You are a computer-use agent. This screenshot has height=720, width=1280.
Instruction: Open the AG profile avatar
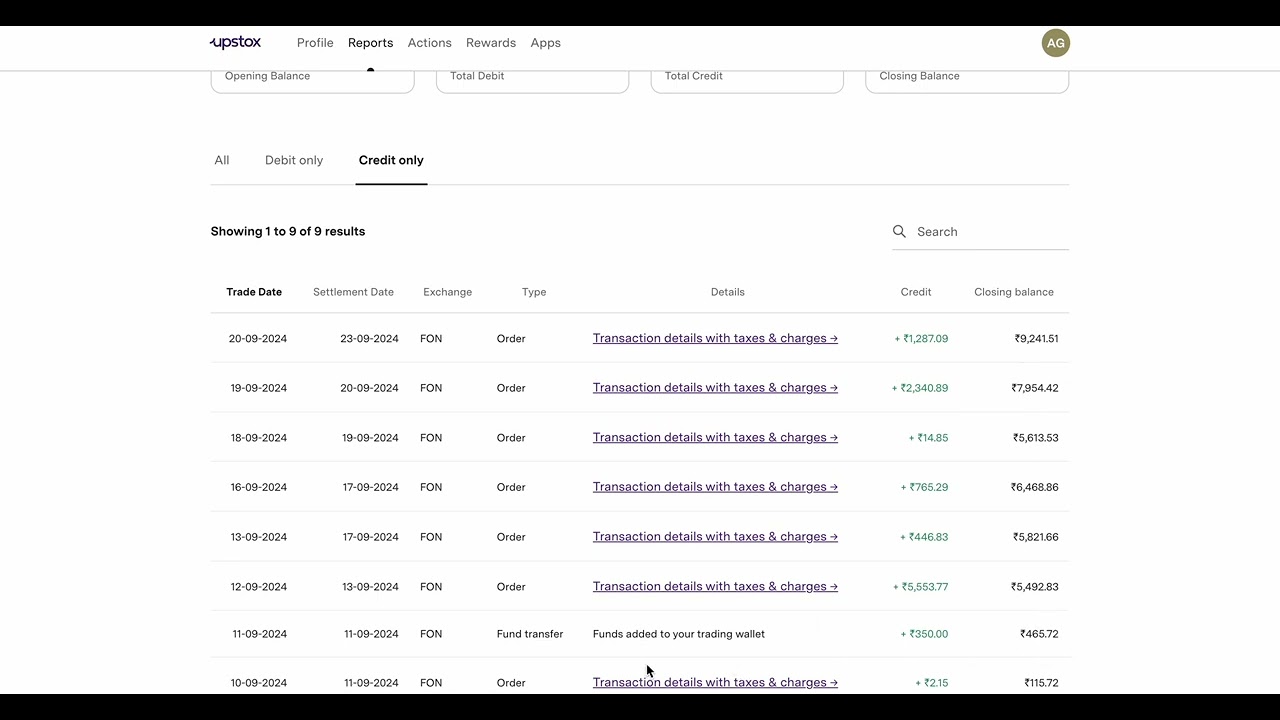pos(1055,43)
